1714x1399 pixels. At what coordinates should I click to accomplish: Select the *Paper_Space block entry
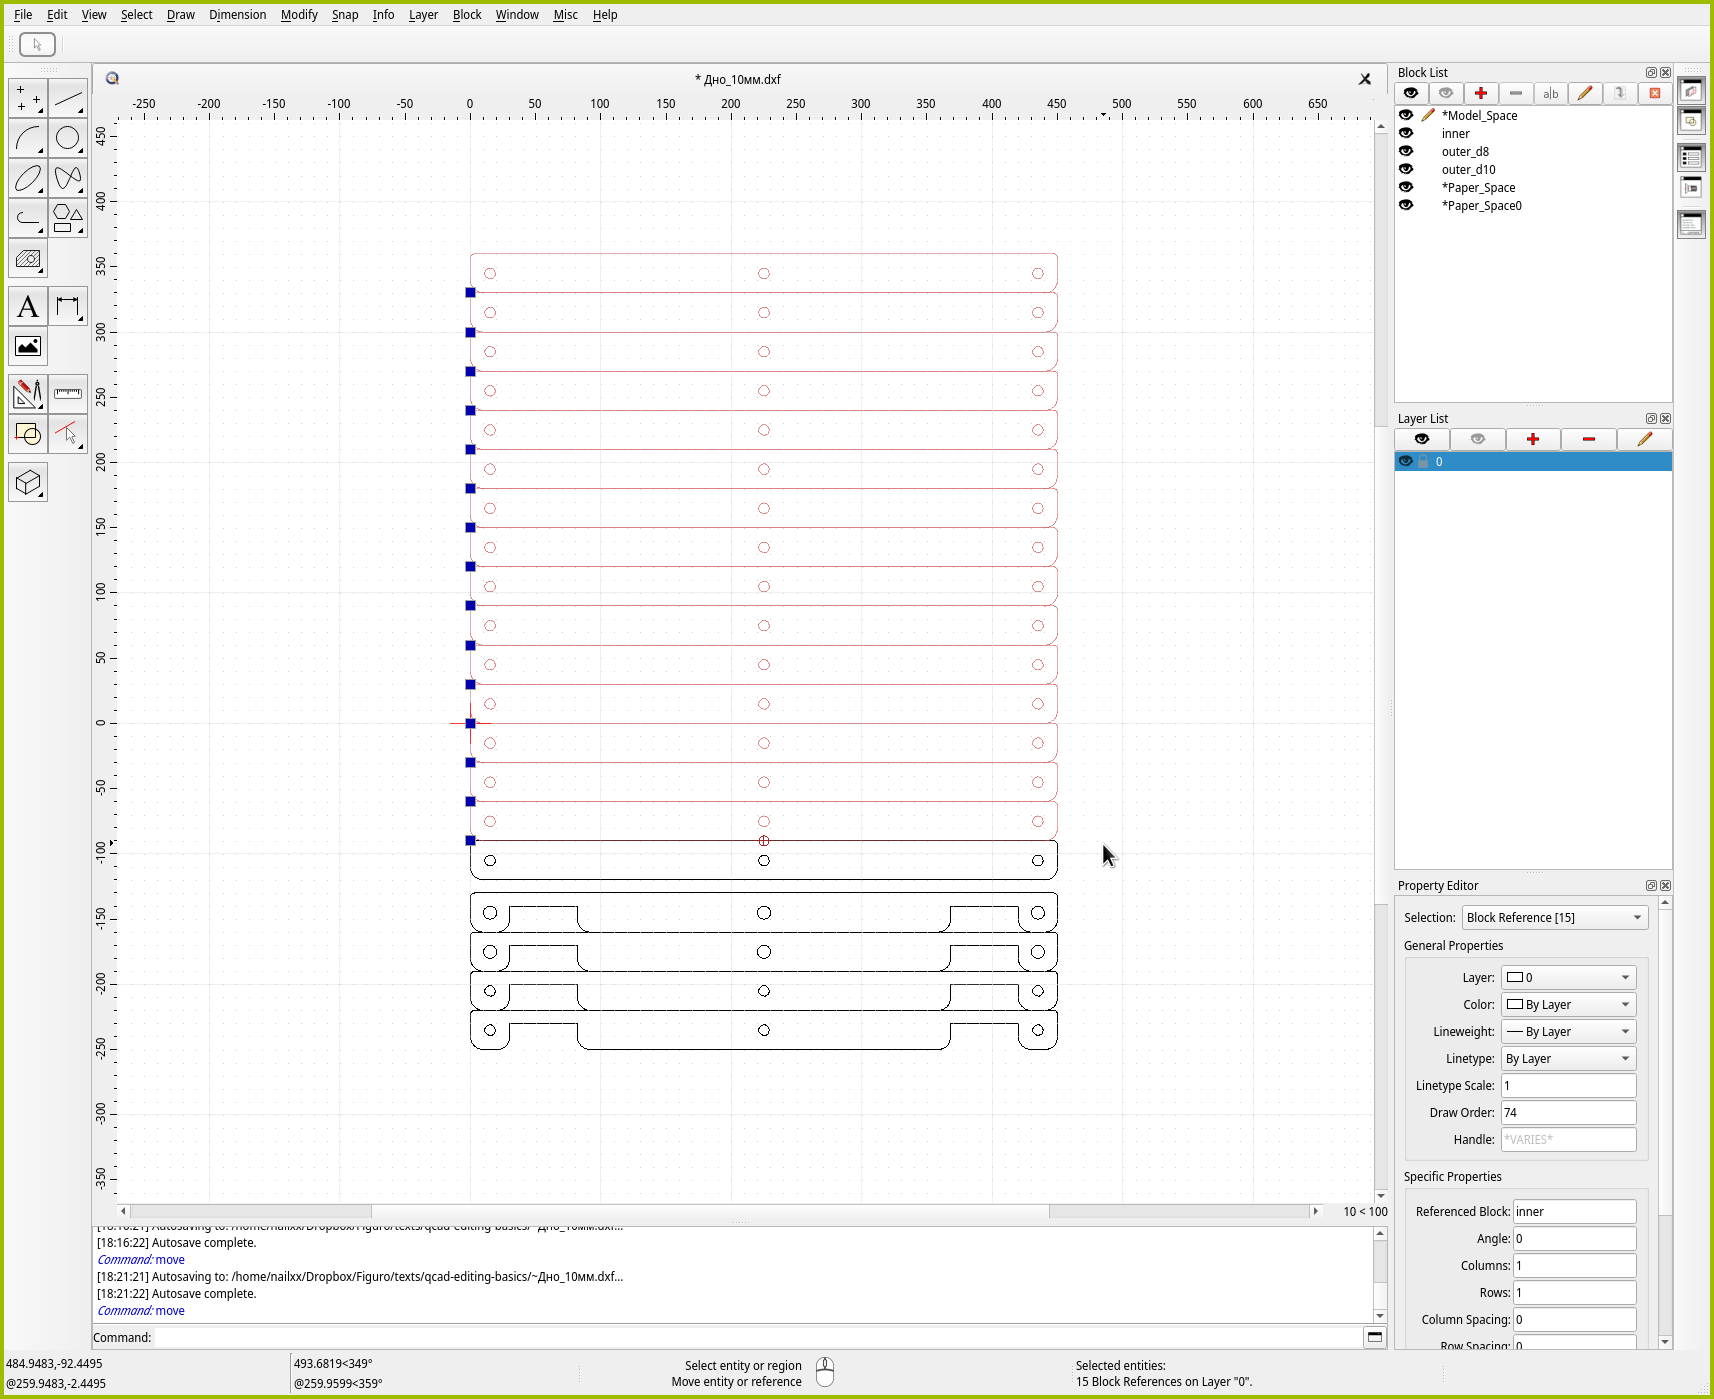coord(1478,187)
